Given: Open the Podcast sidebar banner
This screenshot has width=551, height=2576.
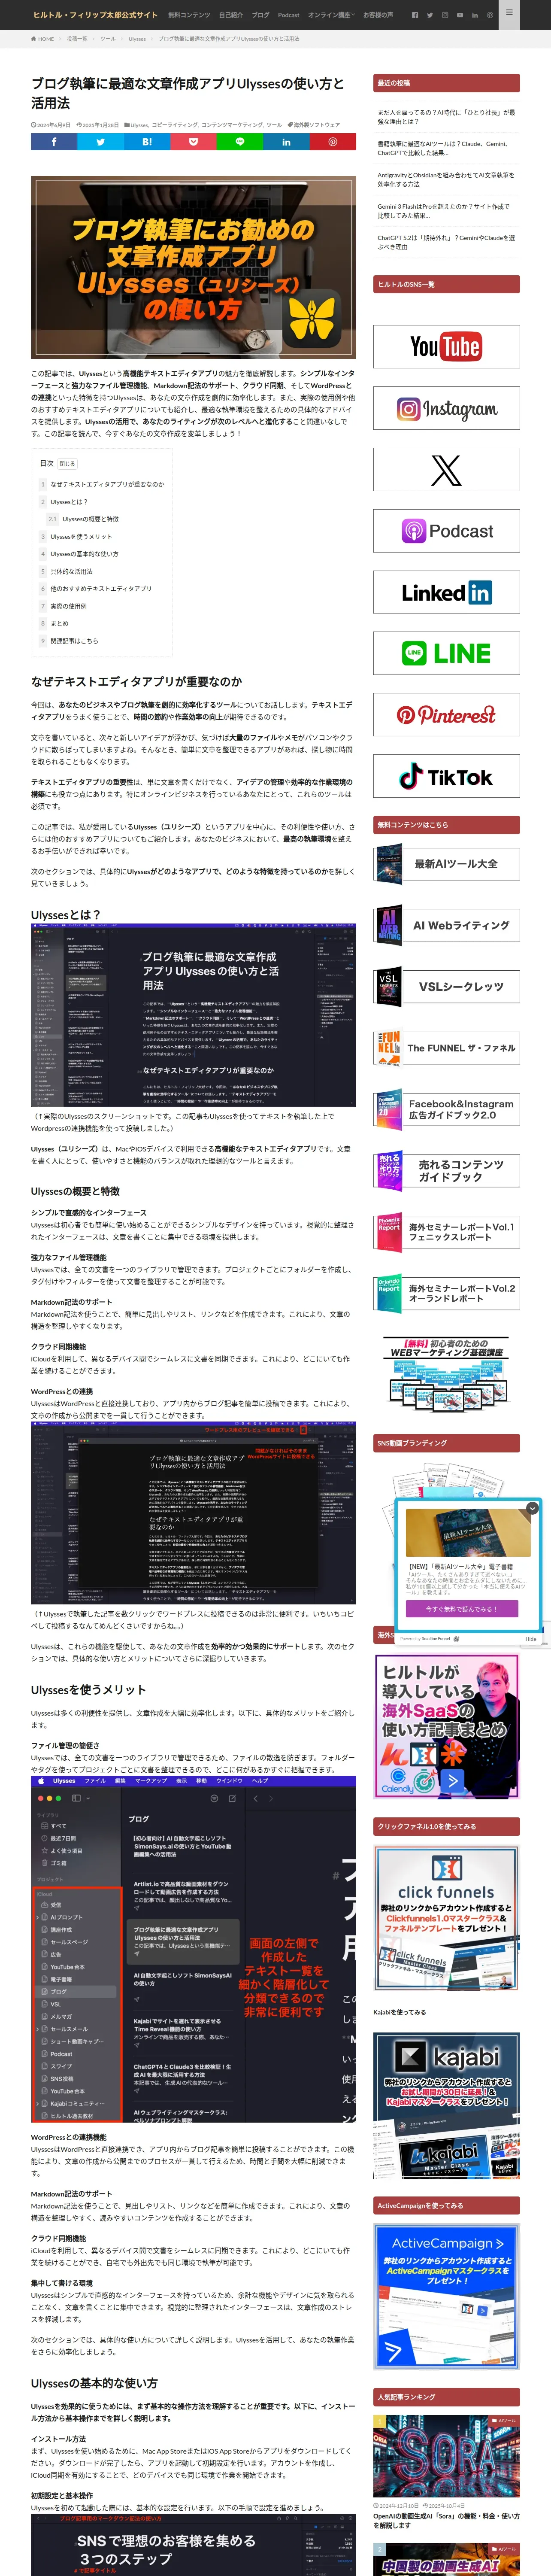Looking at the screenshot, I should coord(446,531).
